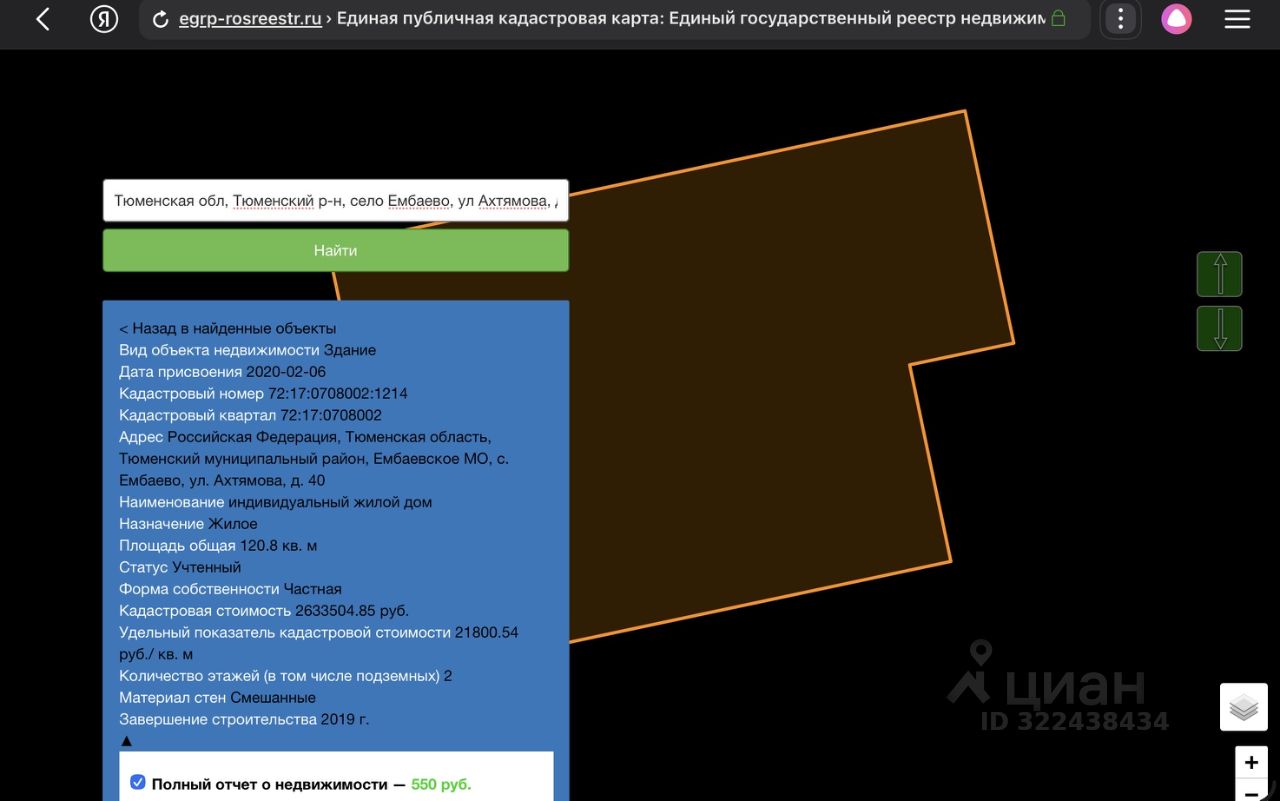Open the hamburger main menu
This screenshot has height=801, width=1280.
click(1237, 19)
